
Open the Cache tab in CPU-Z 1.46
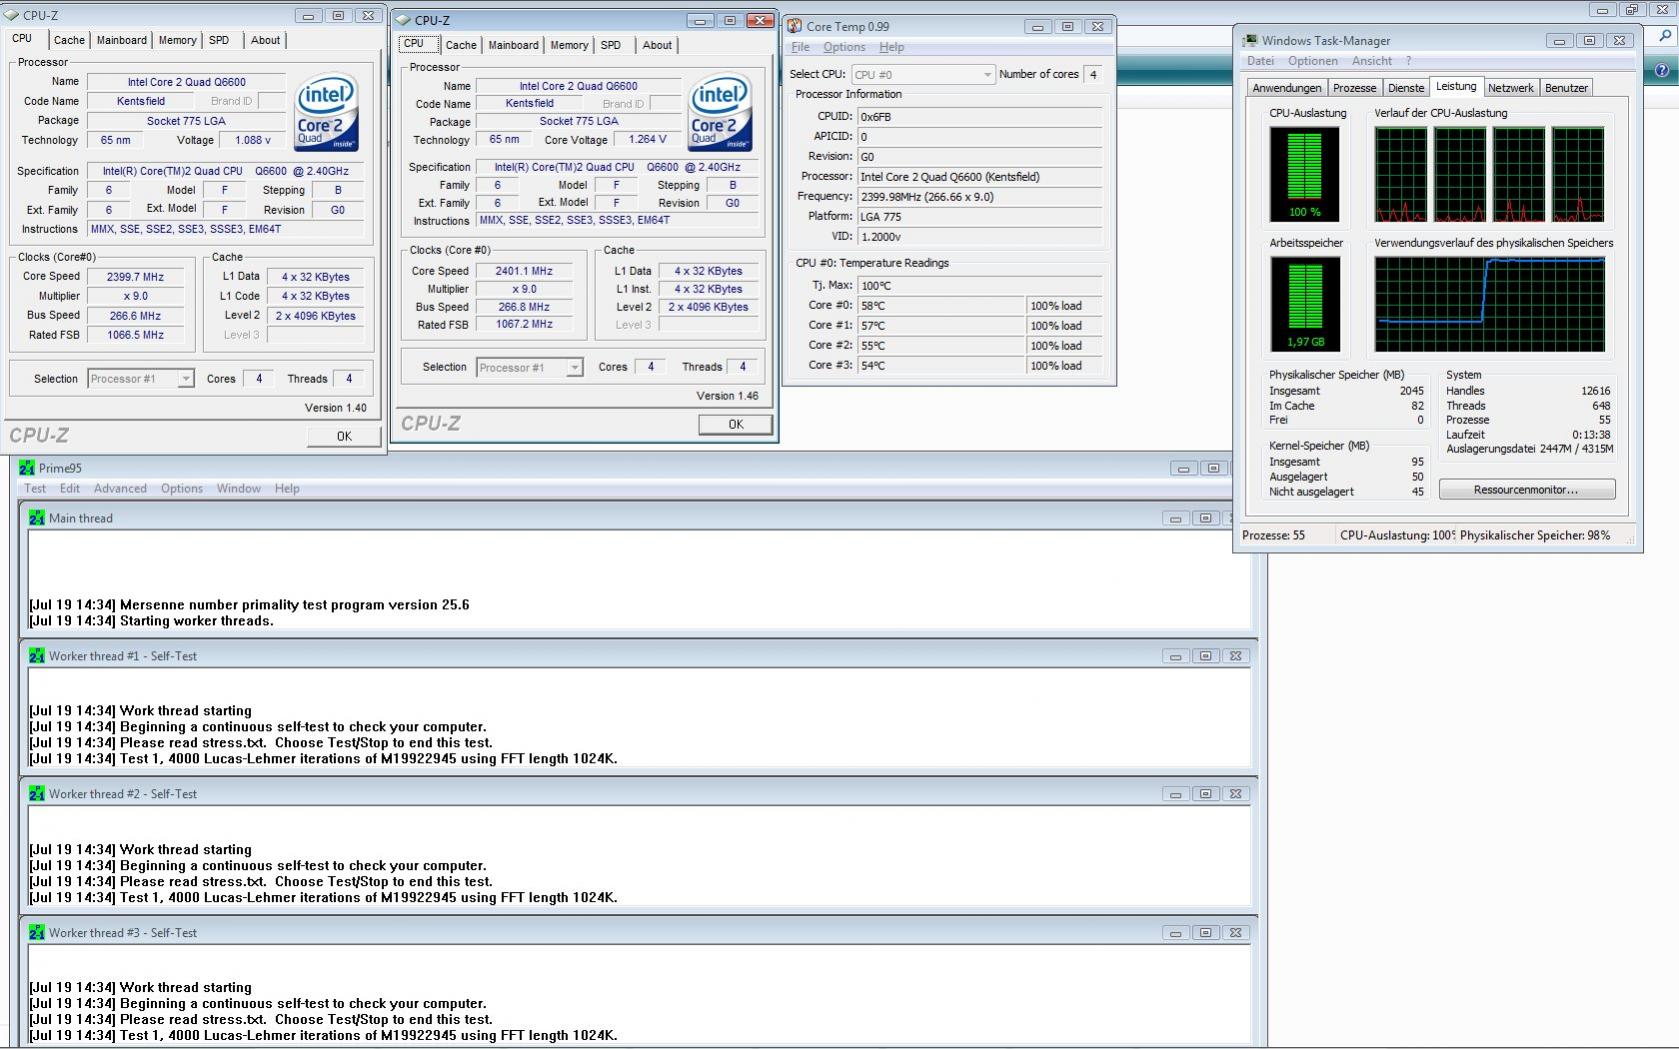(x=461, y=45)
